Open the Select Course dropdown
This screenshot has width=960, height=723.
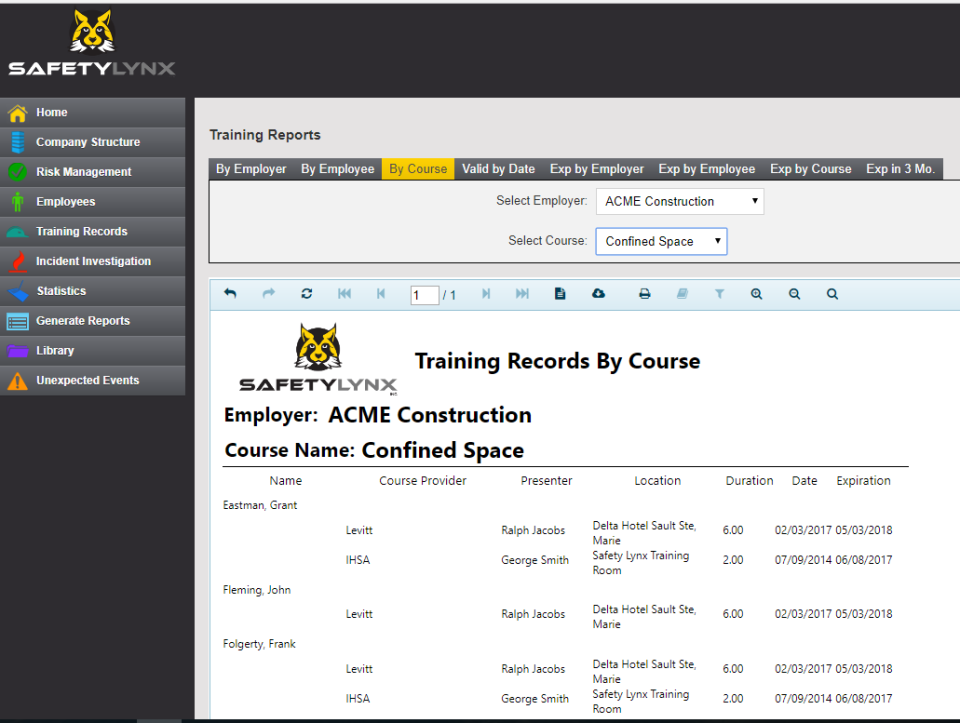click(x=661, y=242)
